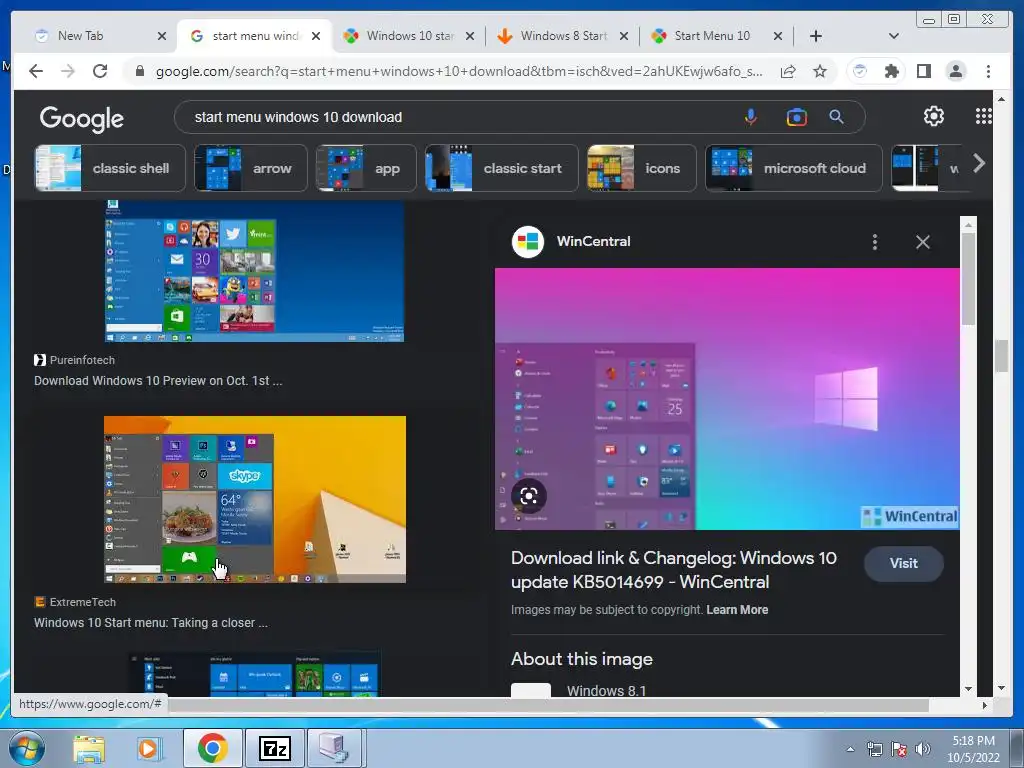1024x768 pixels.
Task: Open a new tab with the plus button
Action: 816,36
